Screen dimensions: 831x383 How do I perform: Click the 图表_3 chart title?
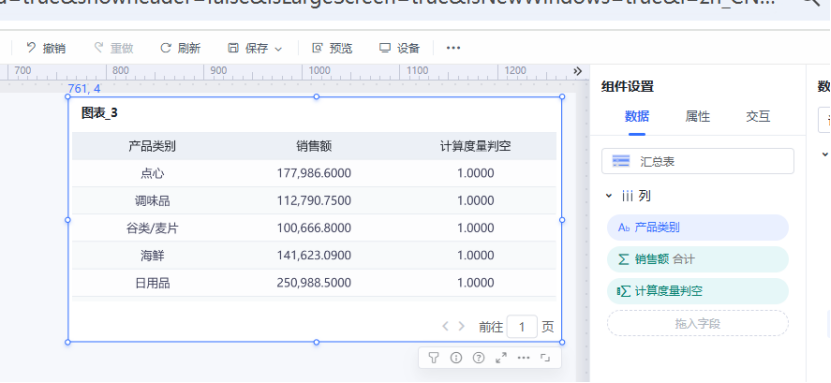[99, 113]
